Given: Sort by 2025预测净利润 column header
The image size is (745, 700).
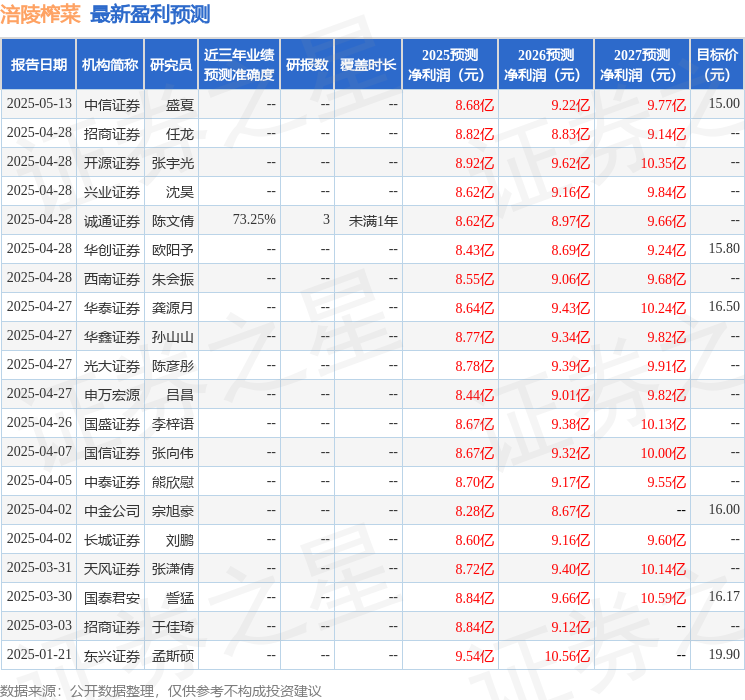Looking at the screenshot, I should [x=450, y=65].
